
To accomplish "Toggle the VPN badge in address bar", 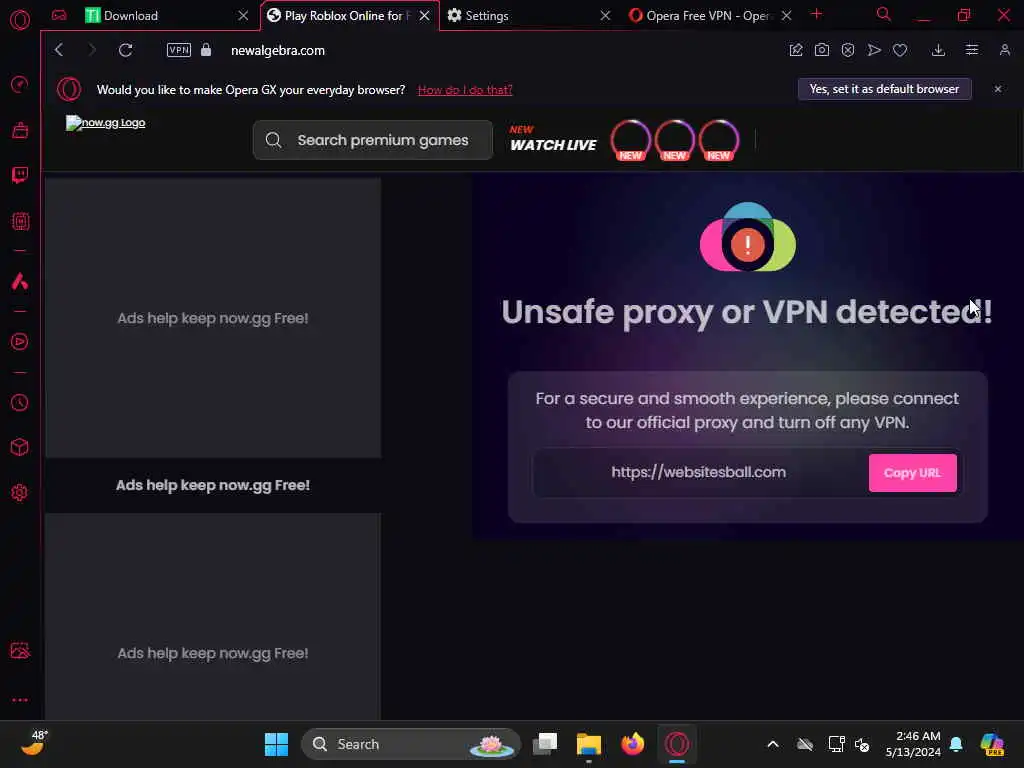I will [x=178, y=50].
